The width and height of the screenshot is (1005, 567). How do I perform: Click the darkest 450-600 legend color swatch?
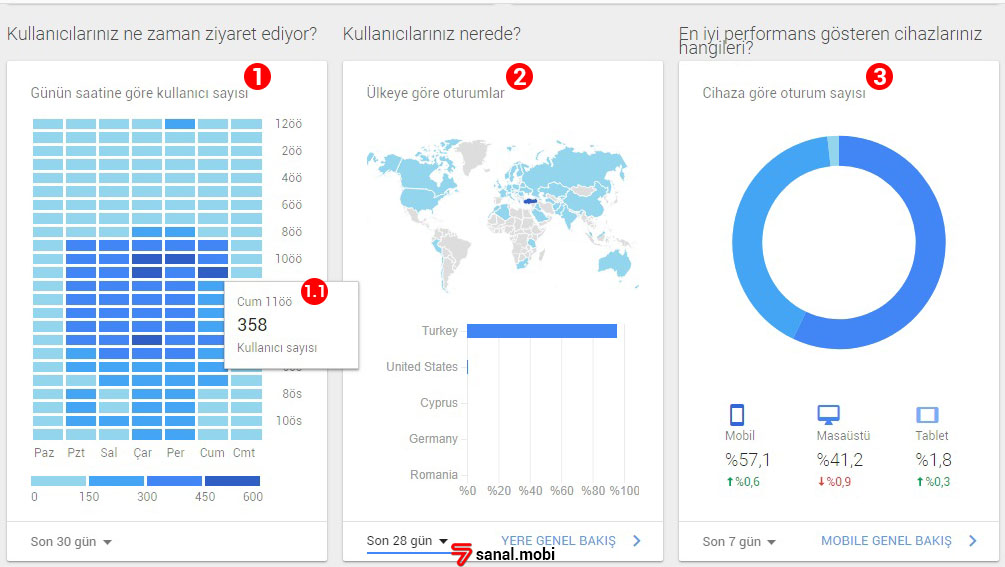coord(232,481)
